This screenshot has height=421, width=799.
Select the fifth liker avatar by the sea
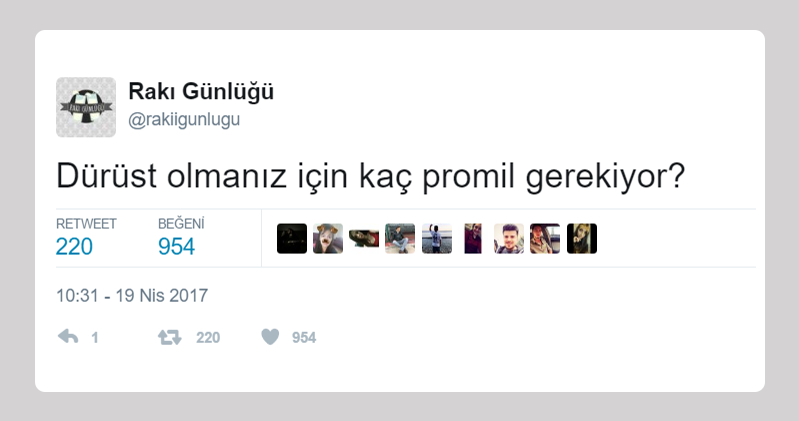(x=437, y=239)
